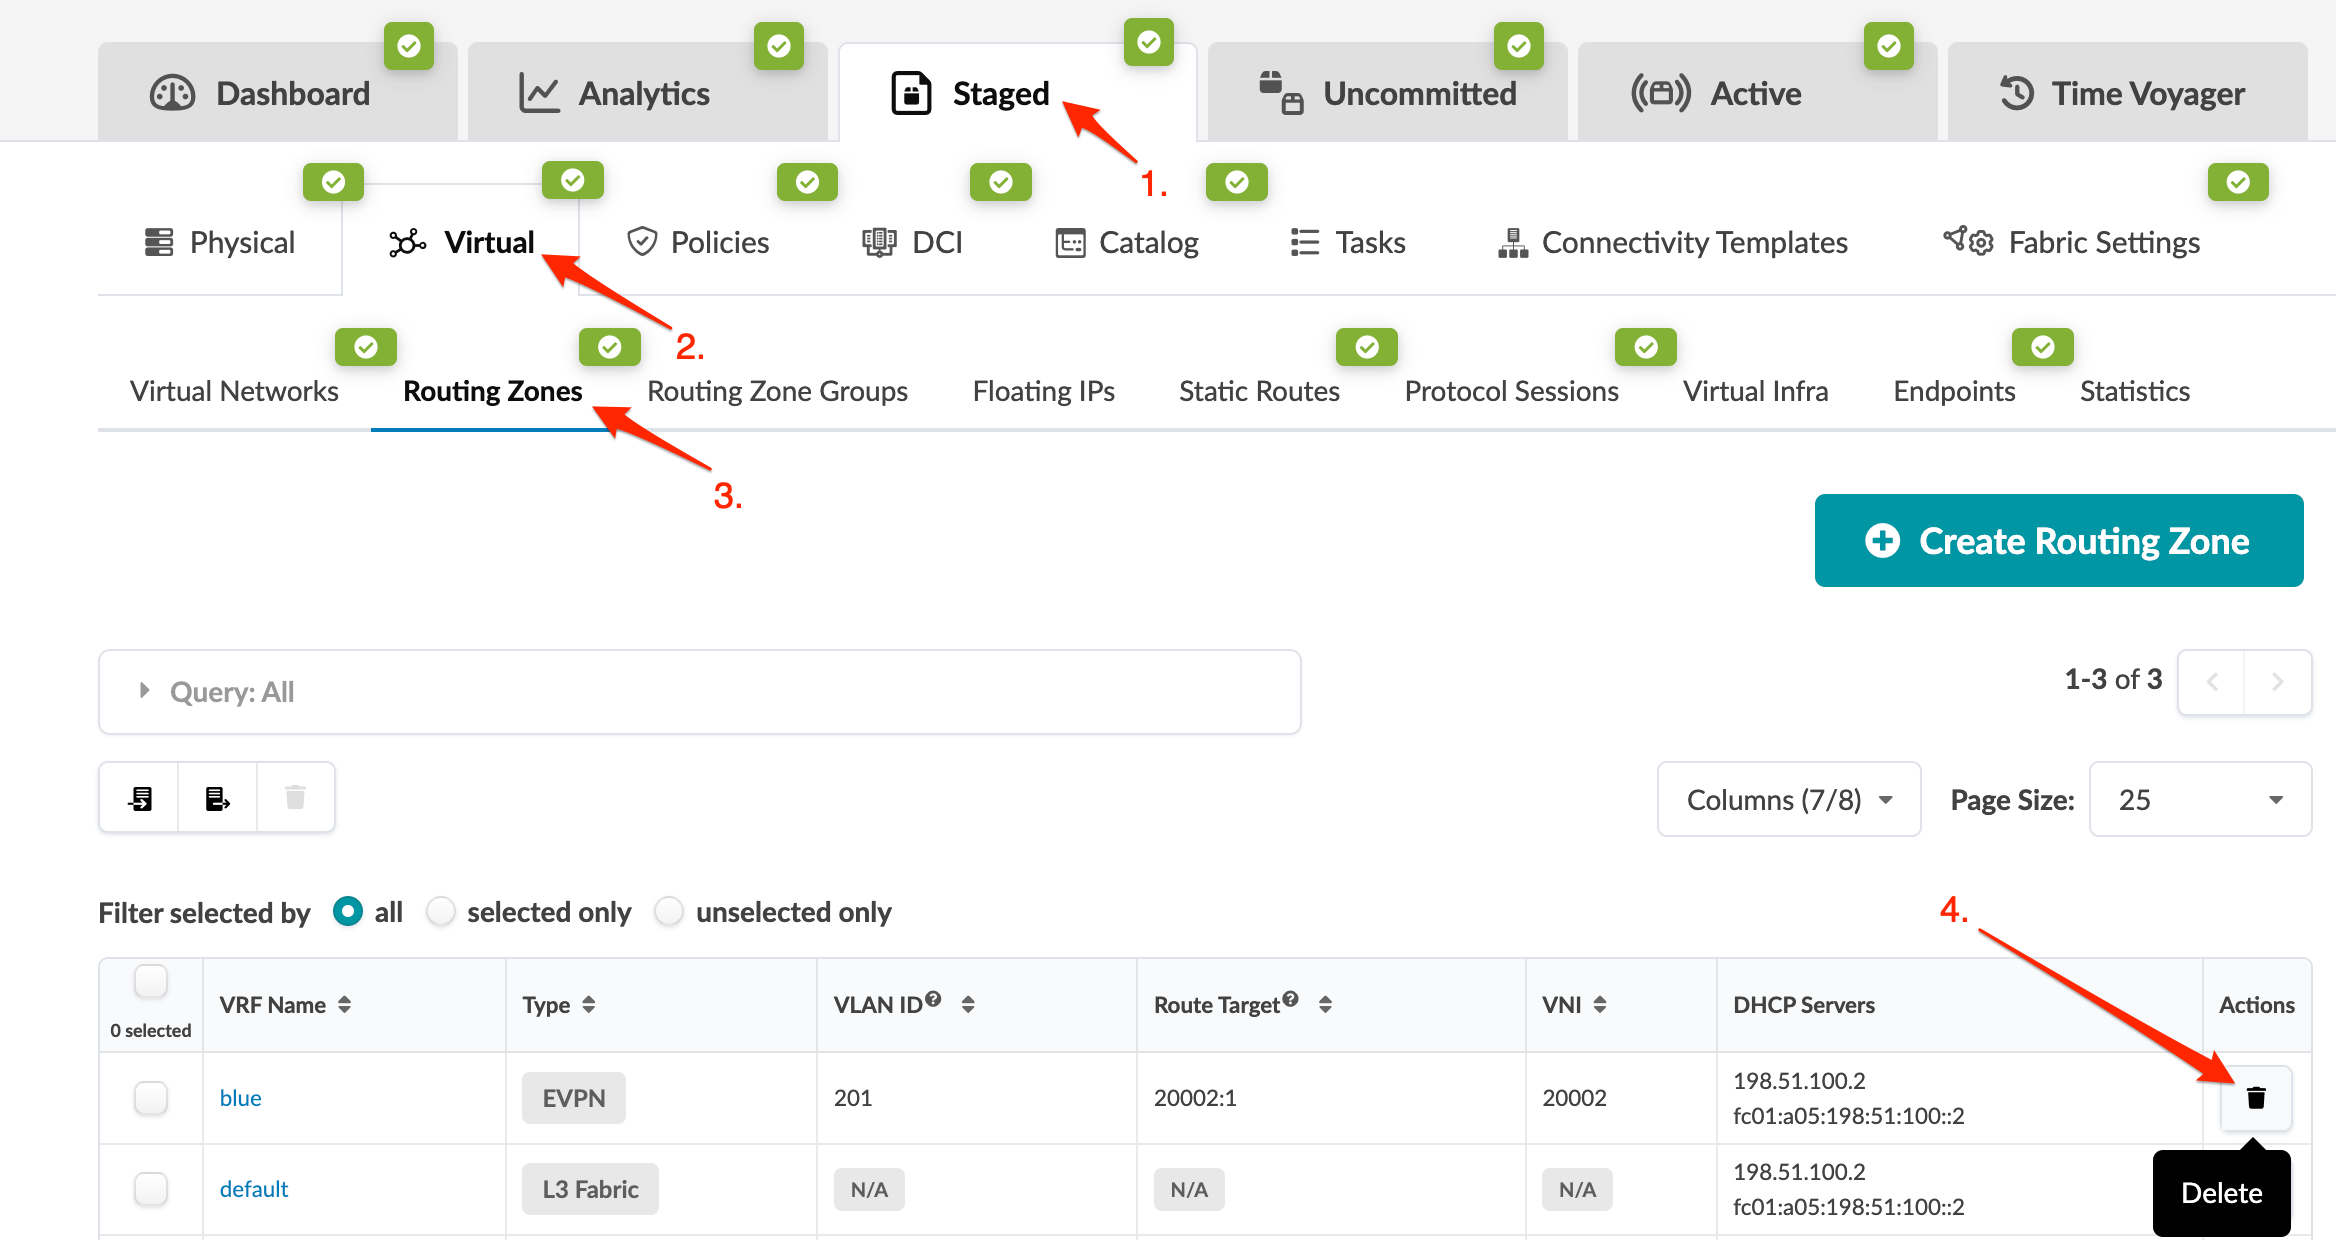Select the 'selected only' filter radio button
Screen dimensions: 2336x1240
(x=441, y=912)
